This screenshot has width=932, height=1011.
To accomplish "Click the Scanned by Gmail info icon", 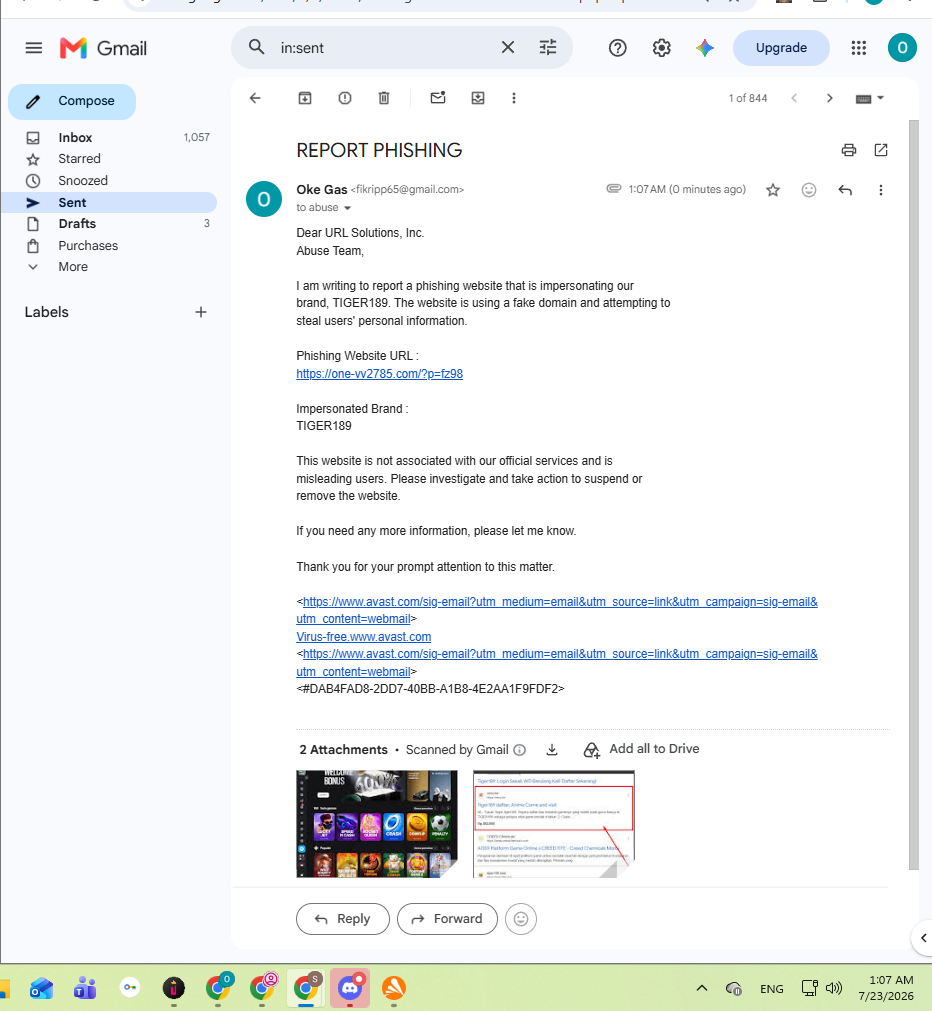I will tap(520, 750).
